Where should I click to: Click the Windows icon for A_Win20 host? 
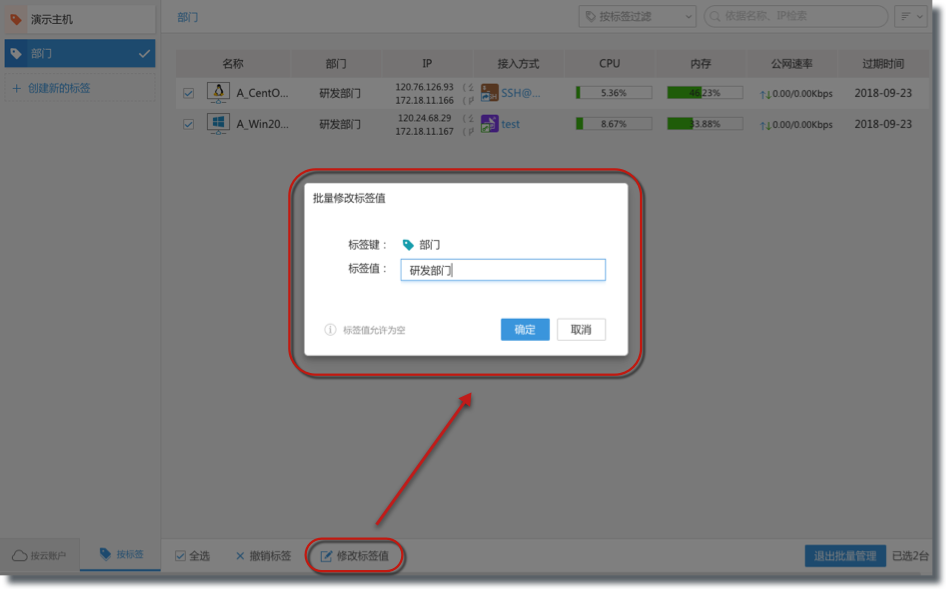tap(218, 124)
